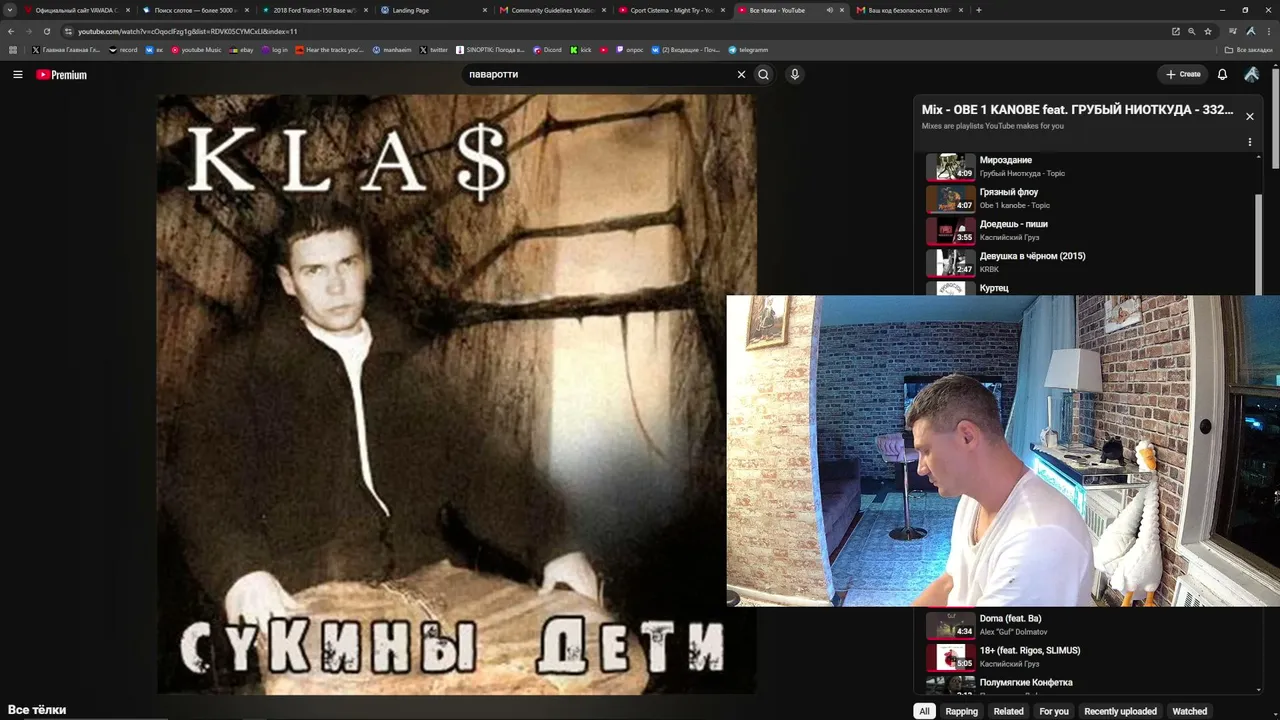The image size is (1280, 720).
Task: Open the 'log in' bookmark
Action: click(x=275, y=49)
